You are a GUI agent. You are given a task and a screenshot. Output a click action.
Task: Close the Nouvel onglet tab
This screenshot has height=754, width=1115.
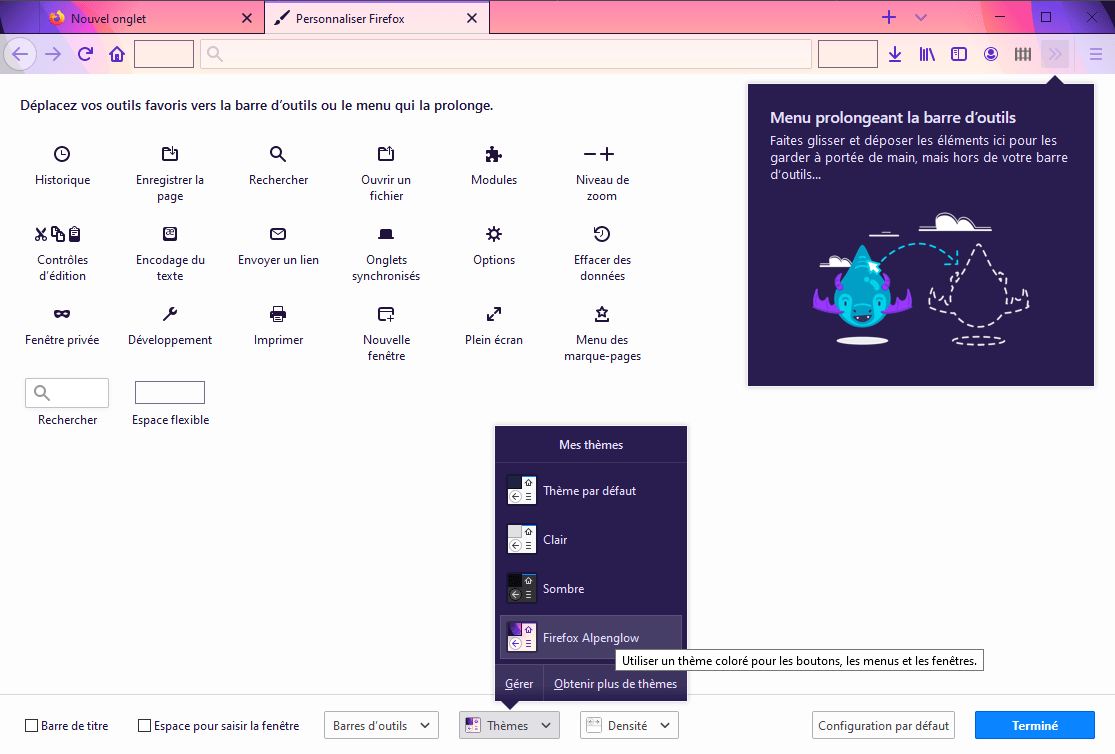point(247,18)
